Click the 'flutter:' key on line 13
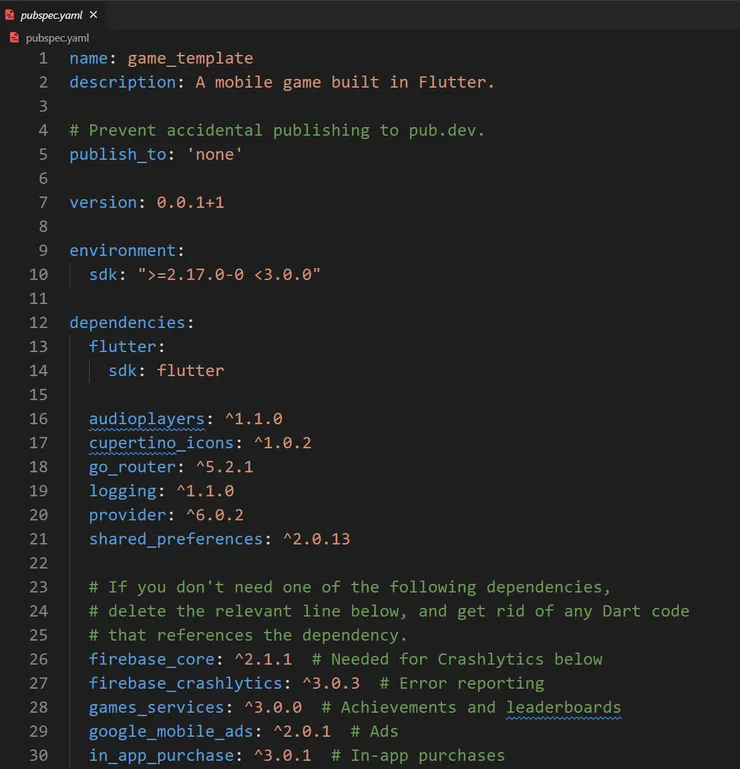This screenshot has height=769, width=740. coord(127,347)
